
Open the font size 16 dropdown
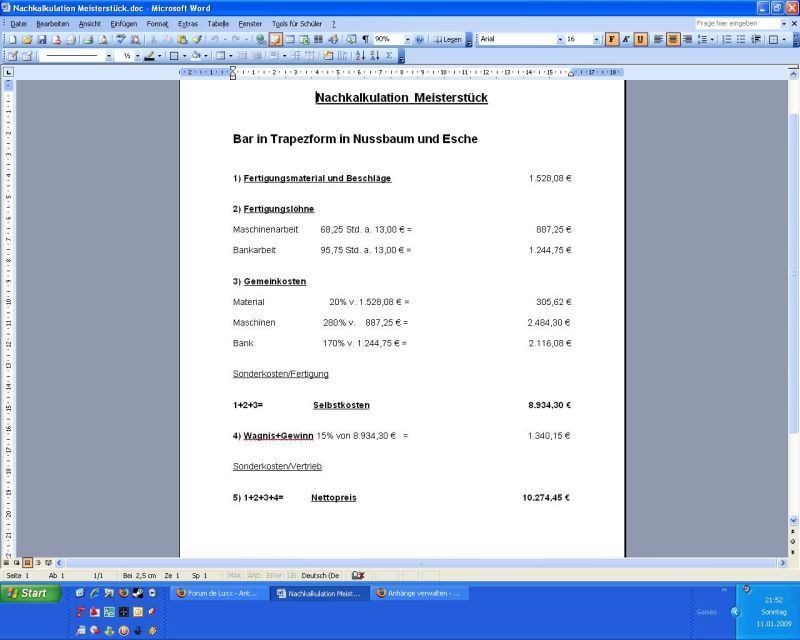click(x=596, y=39)
